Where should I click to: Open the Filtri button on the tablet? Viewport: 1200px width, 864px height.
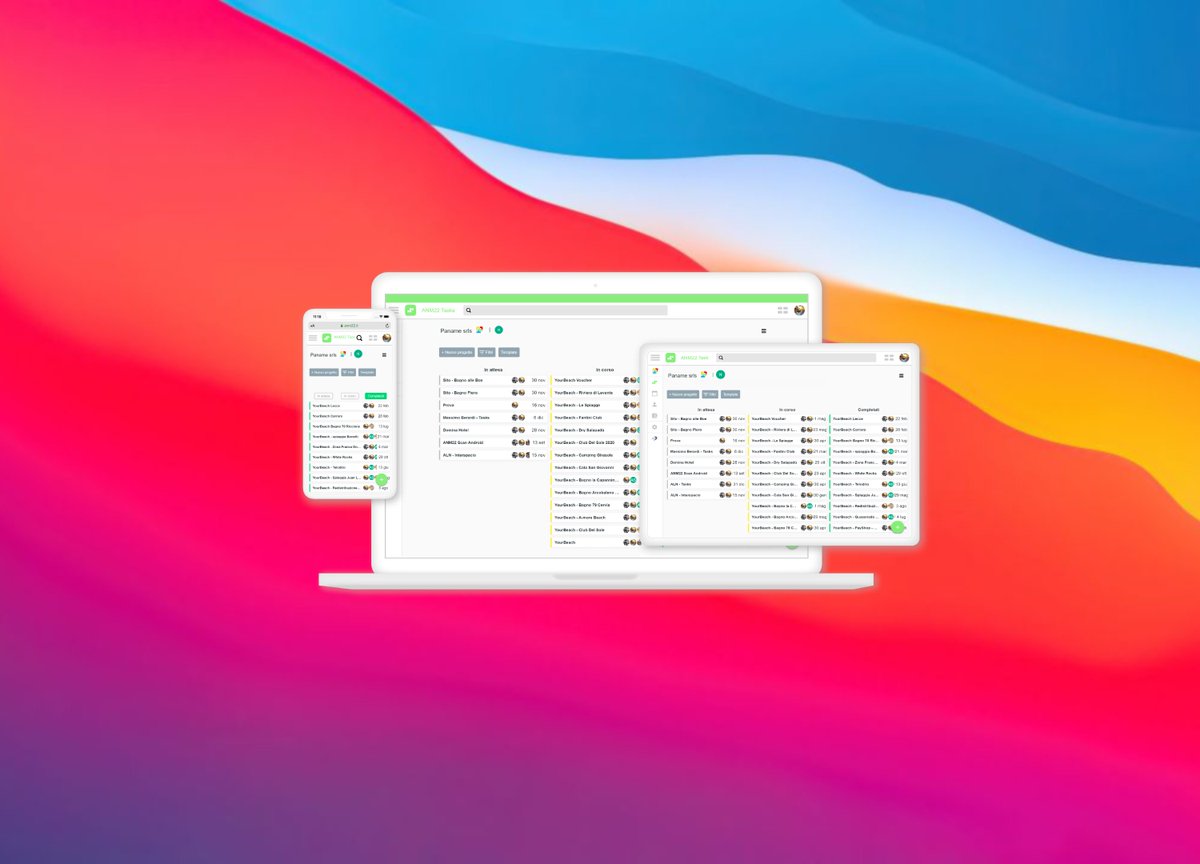coord(710,394)
